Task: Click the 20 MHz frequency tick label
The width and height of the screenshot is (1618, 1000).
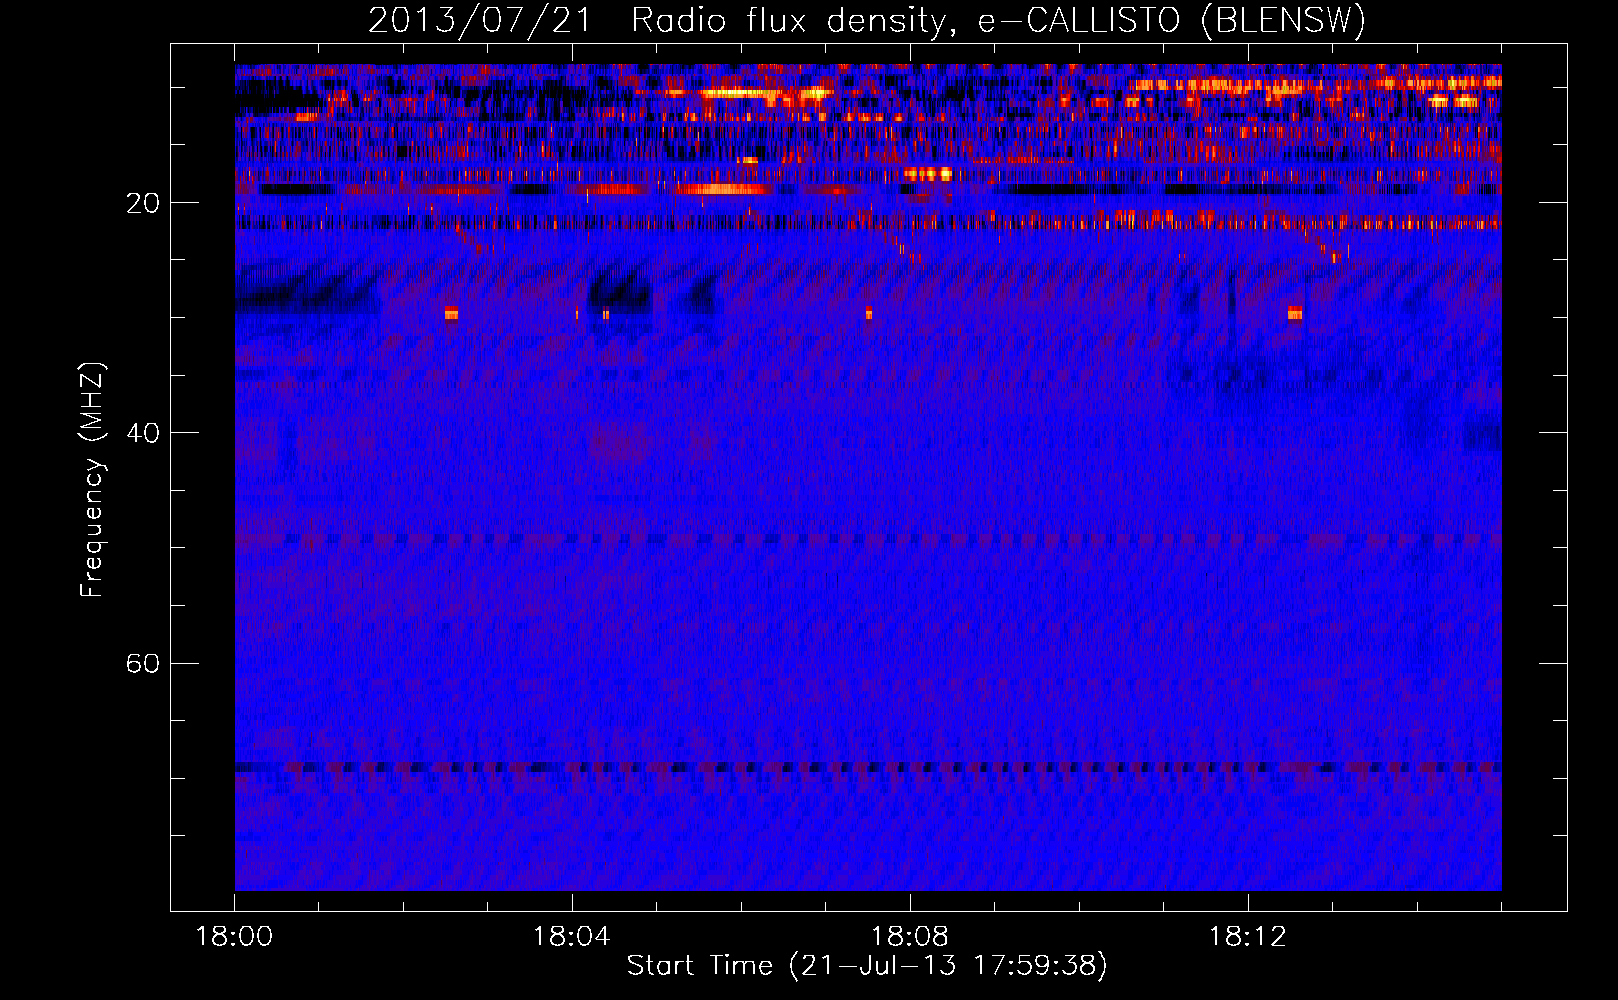Action: (142, 203)
